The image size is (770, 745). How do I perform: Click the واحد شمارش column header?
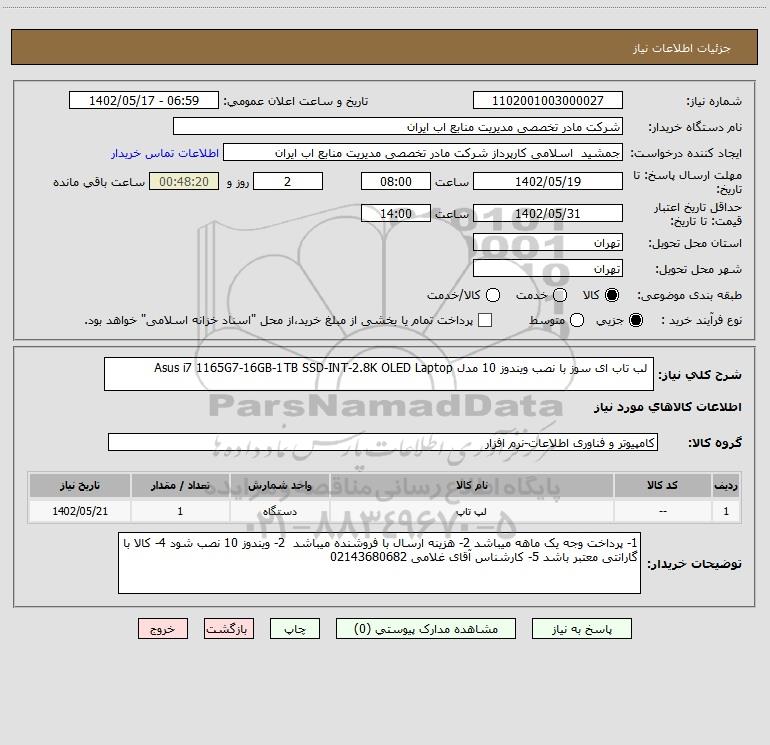coord(279,485)
